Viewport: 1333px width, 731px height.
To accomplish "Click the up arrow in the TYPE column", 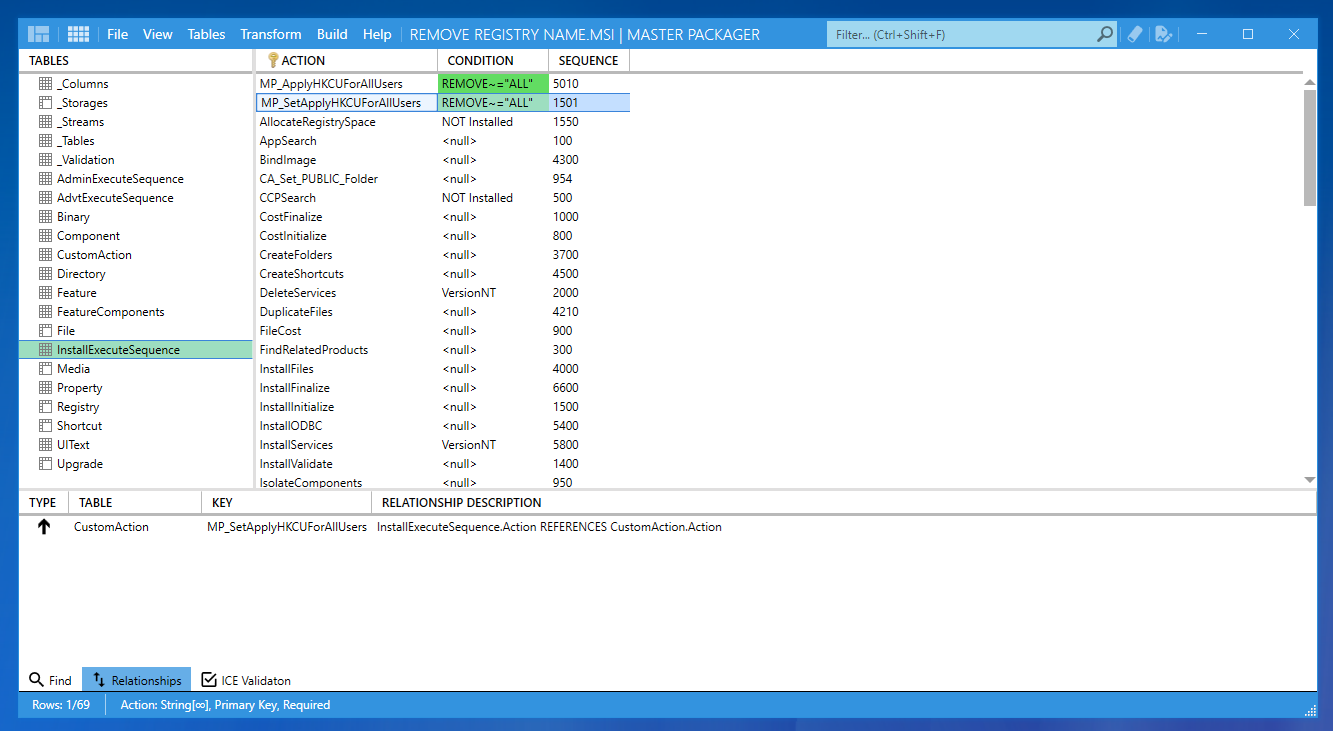I will tap(43, 527).
